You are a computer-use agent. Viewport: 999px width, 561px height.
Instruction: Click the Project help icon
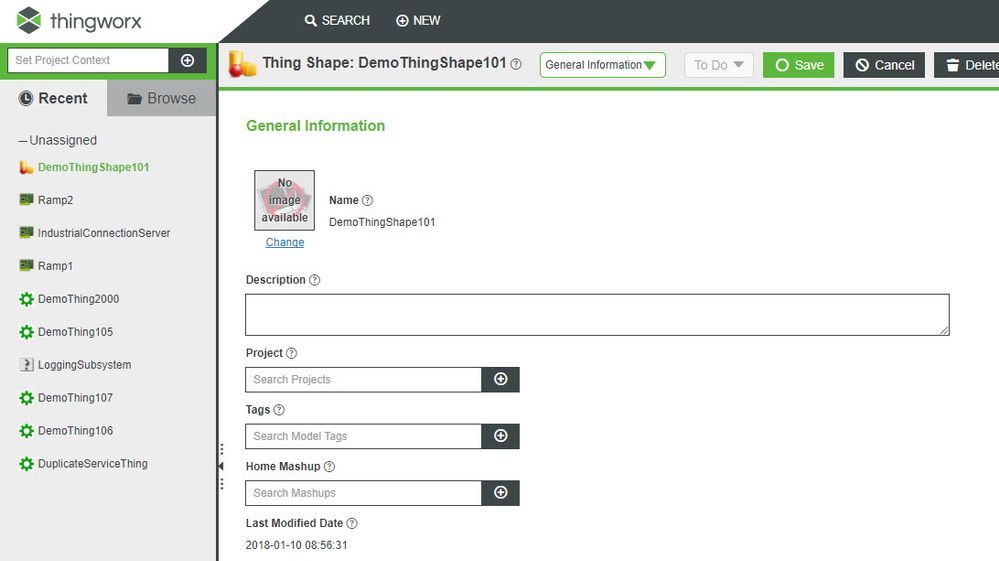coord(291,353)
